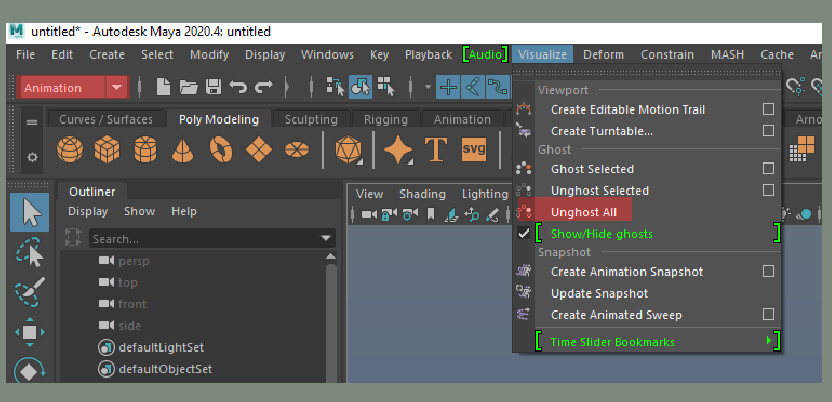Open the shelf settings gear menu
832x402 pixels.
coord(32,158)
